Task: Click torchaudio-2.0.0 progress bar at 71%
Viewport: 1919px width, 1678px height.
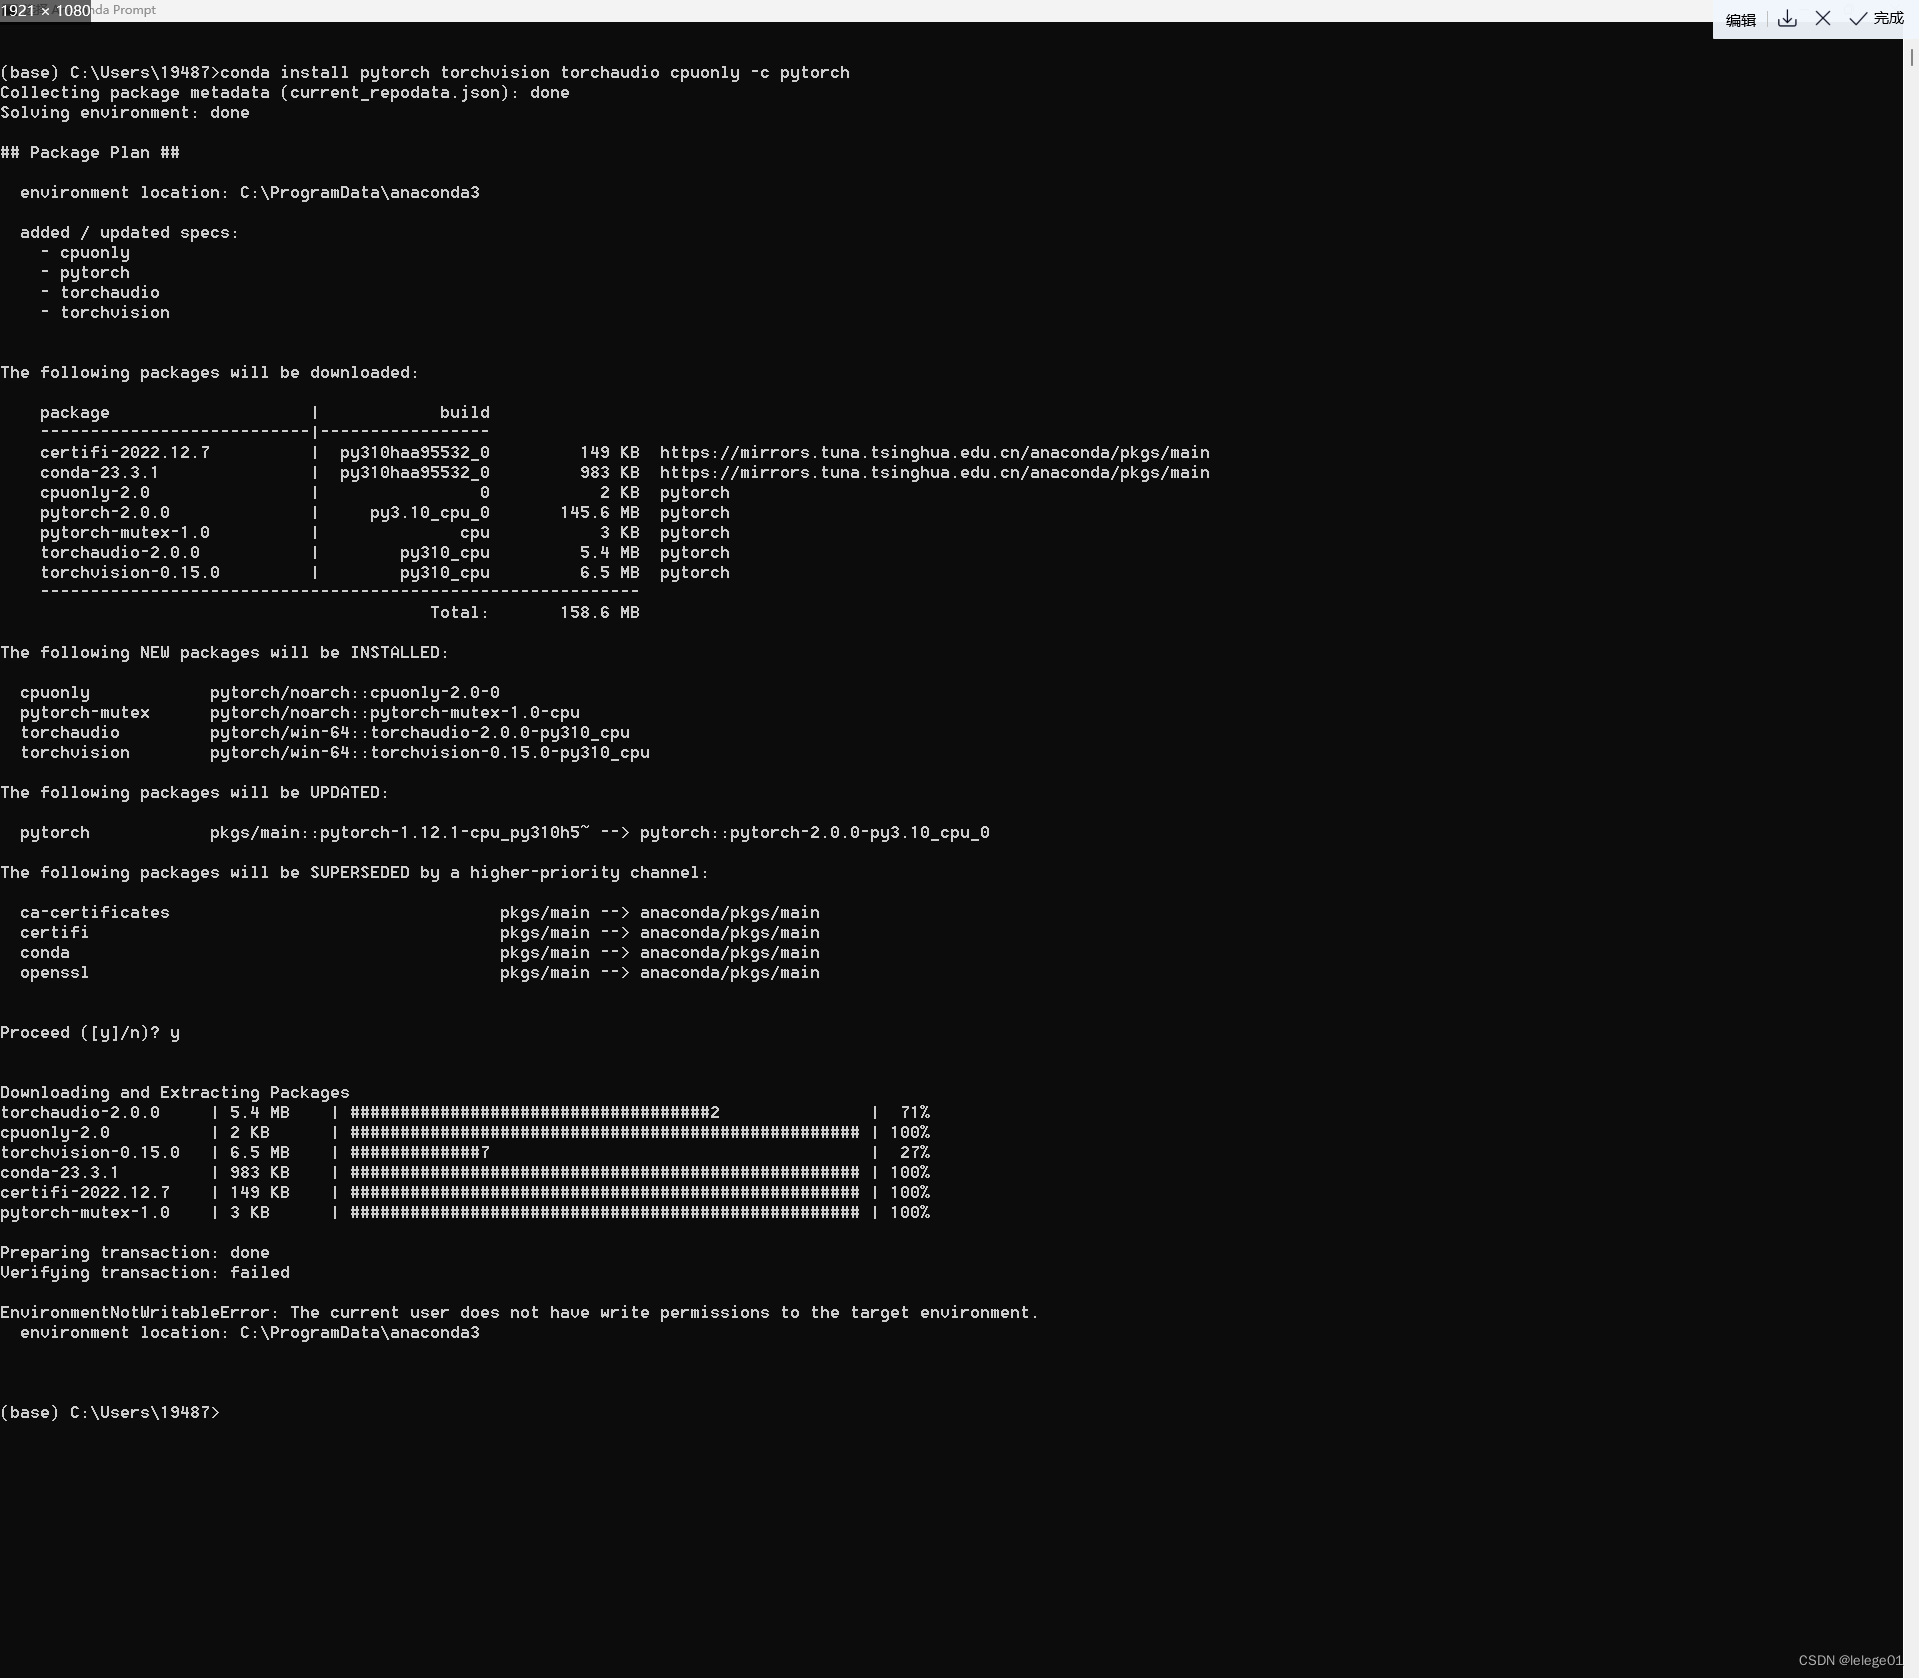Action: click(x=605, y=1112)
